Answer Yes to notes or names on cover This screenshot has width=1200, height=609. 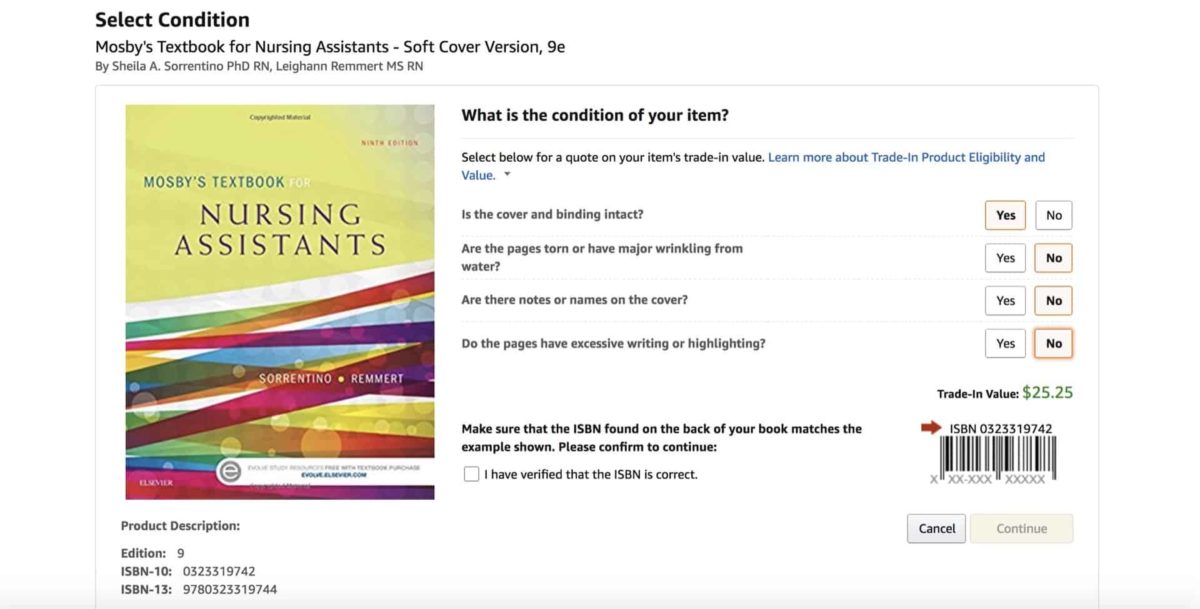click(1005, 300)
